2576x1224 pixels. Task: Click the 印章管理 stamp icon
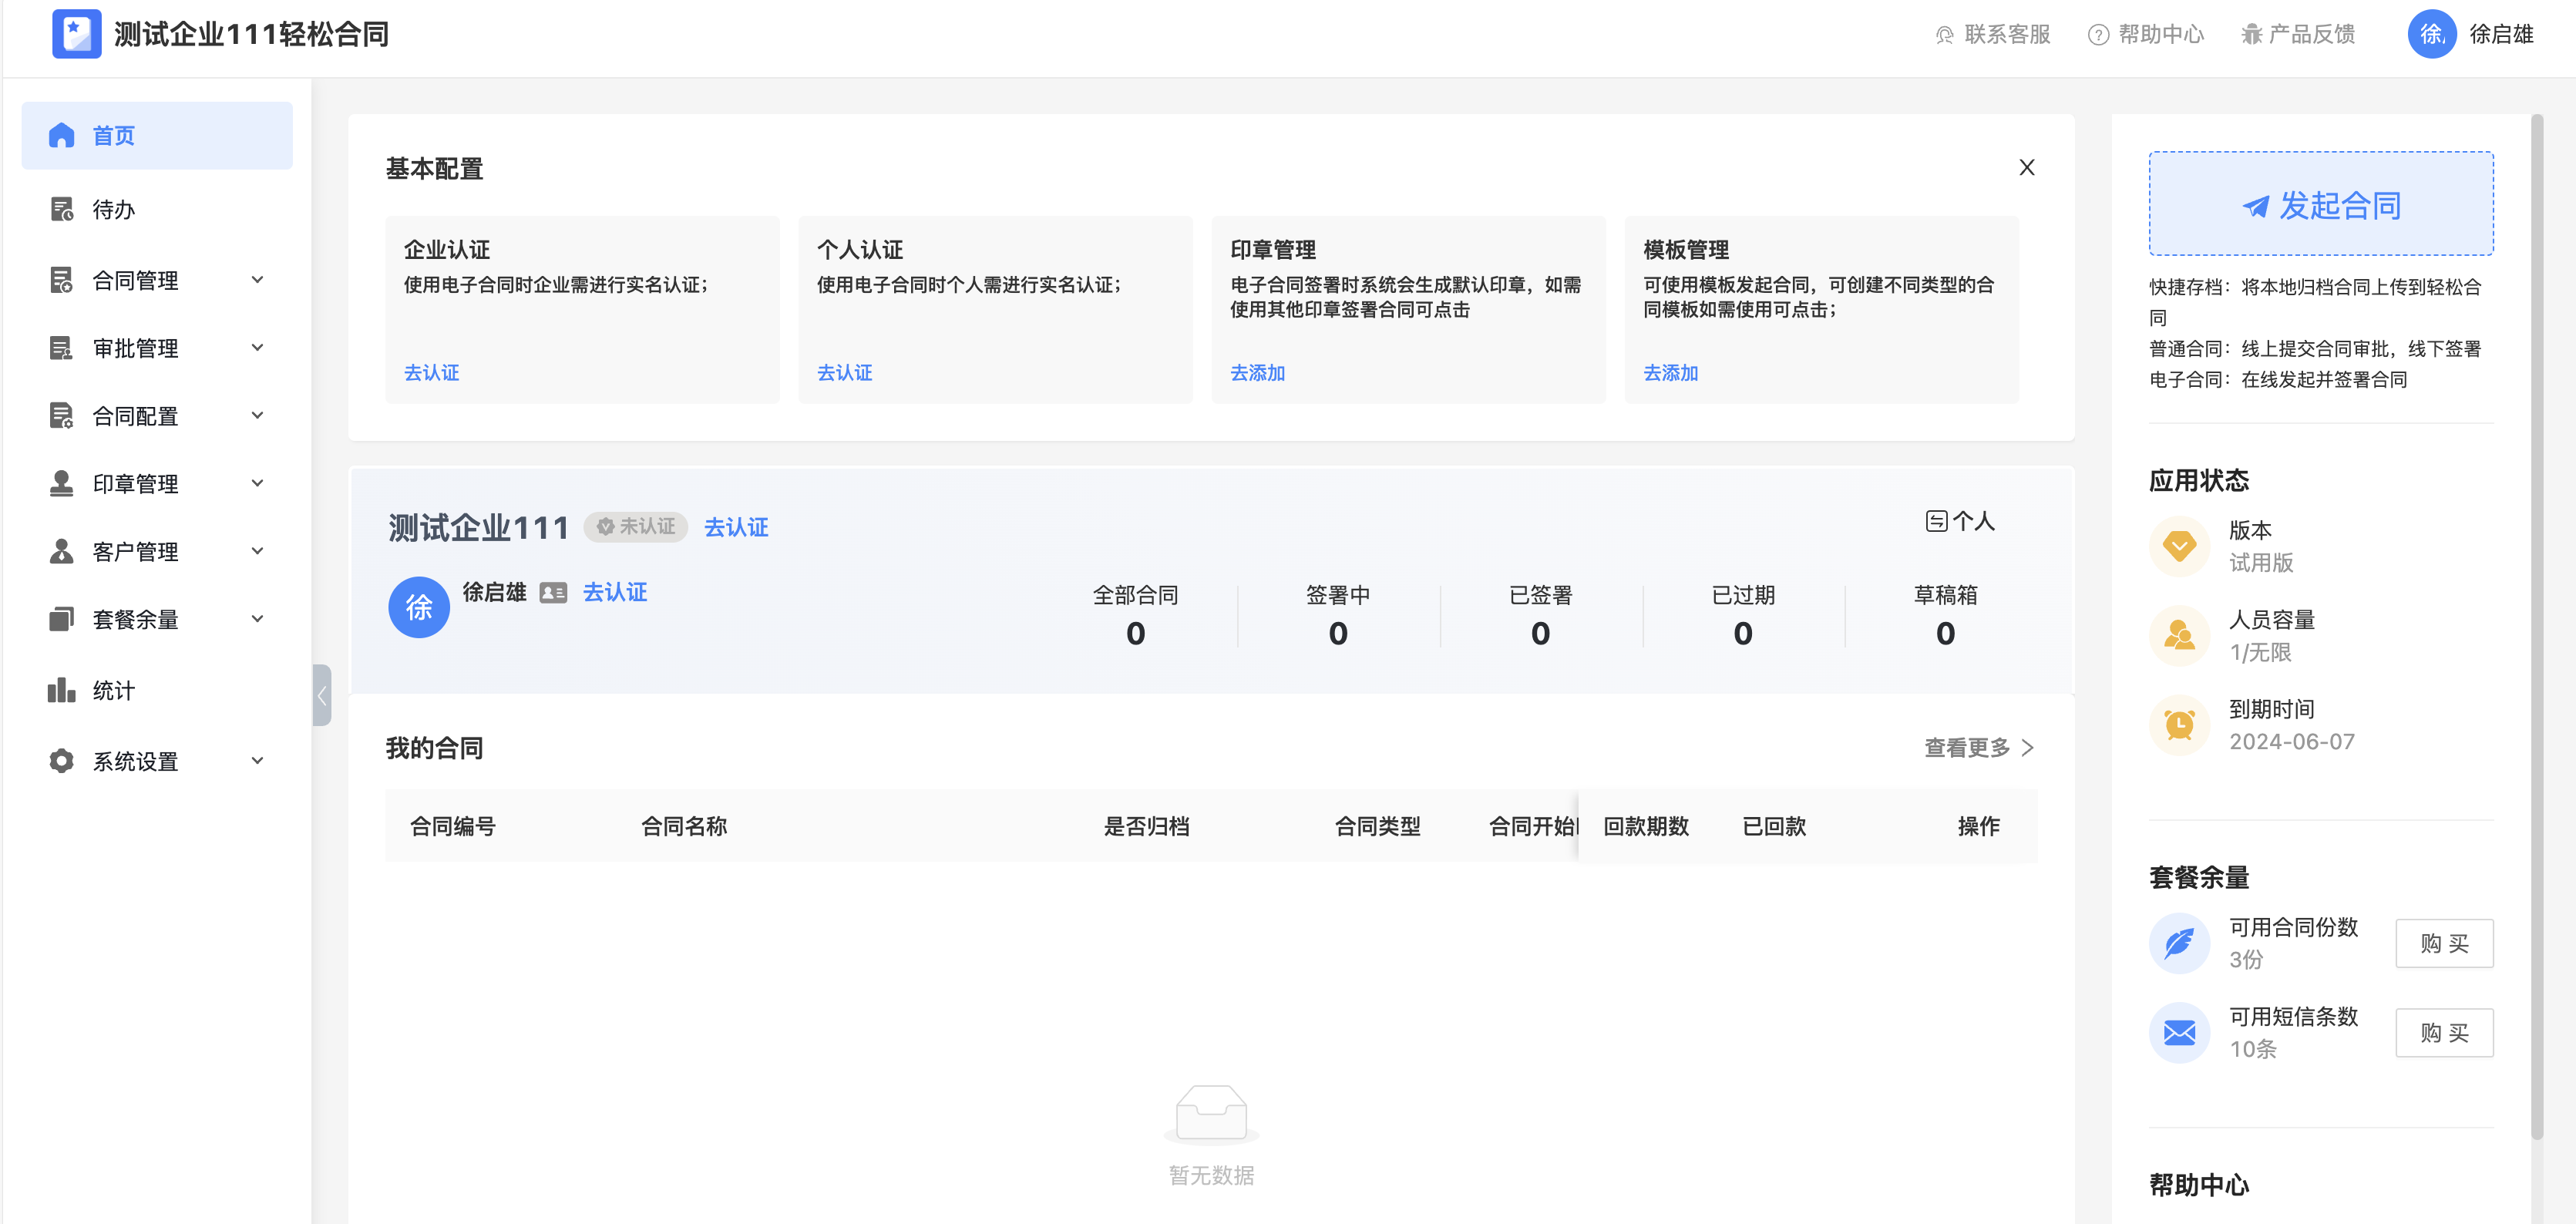point(62,484)
